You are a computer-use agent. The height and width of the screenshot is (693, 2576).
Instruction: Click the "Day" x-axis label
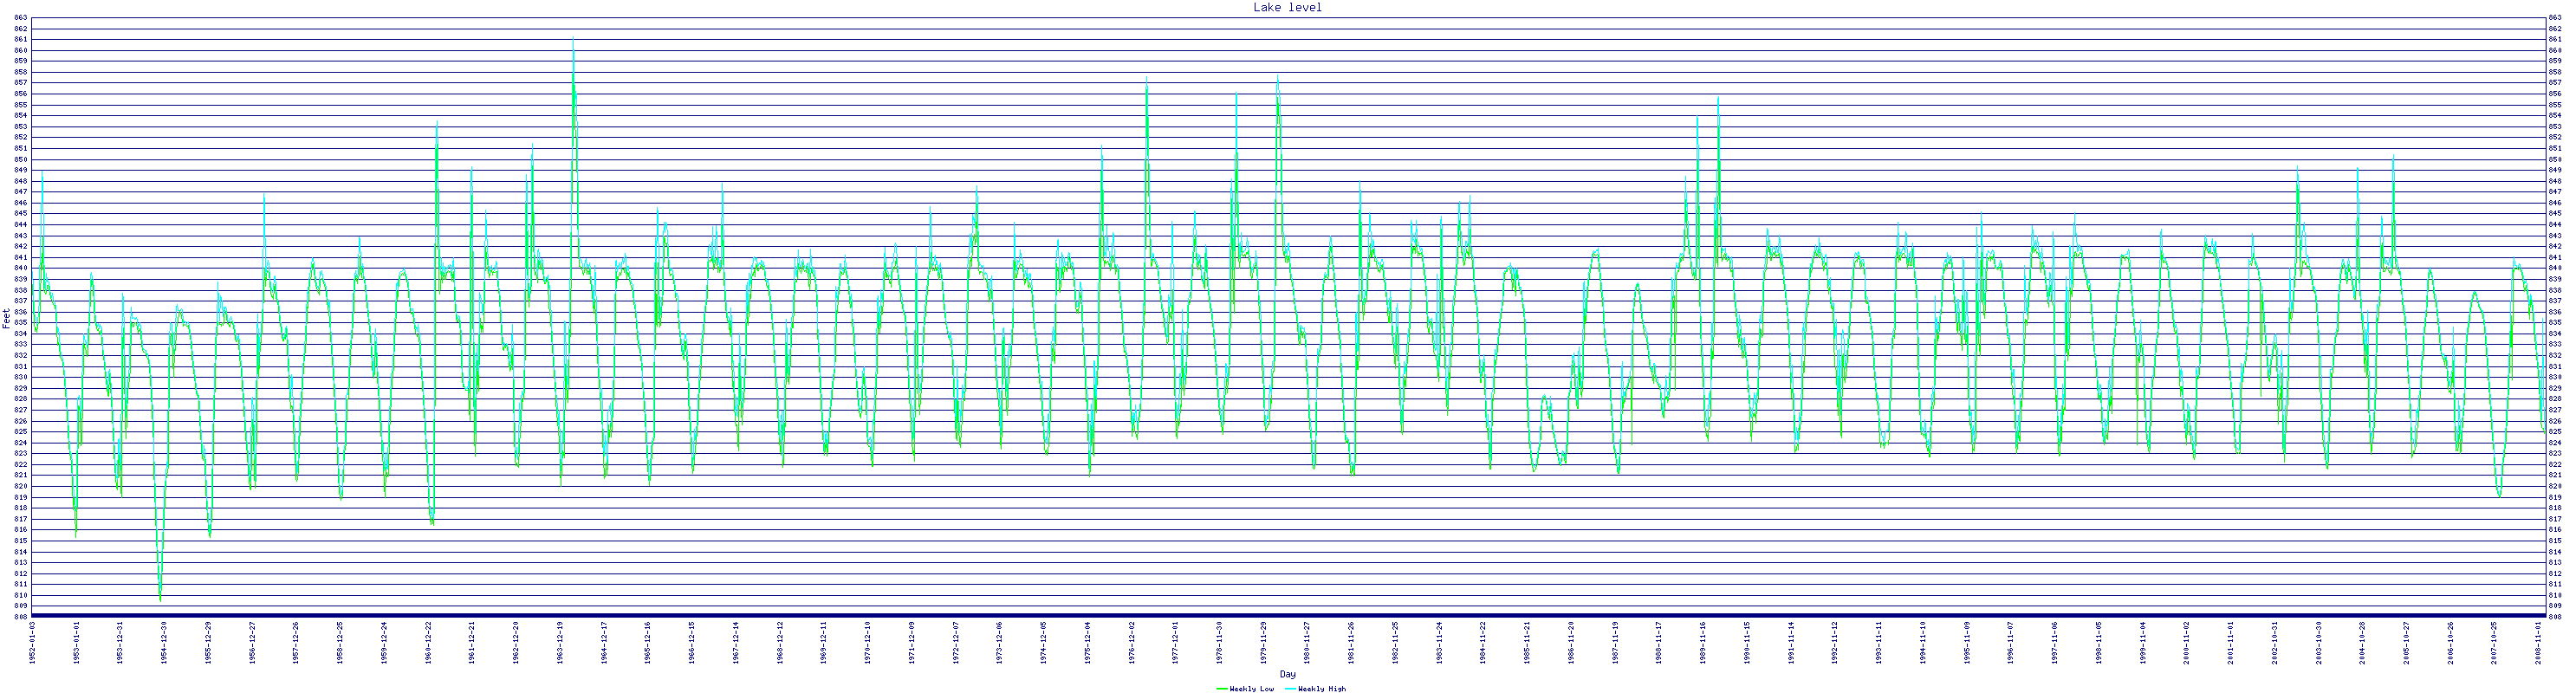point(1287,674)
